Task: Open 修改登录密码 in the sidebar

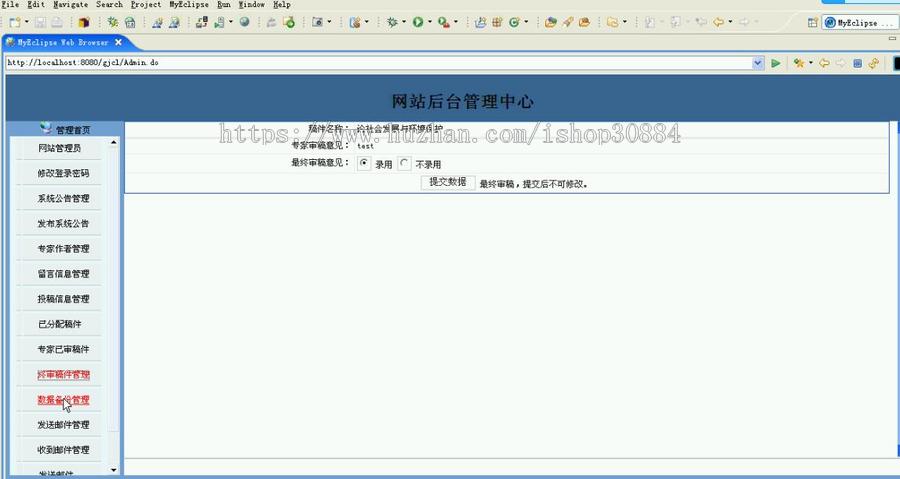Action: (x=63, y=173)
